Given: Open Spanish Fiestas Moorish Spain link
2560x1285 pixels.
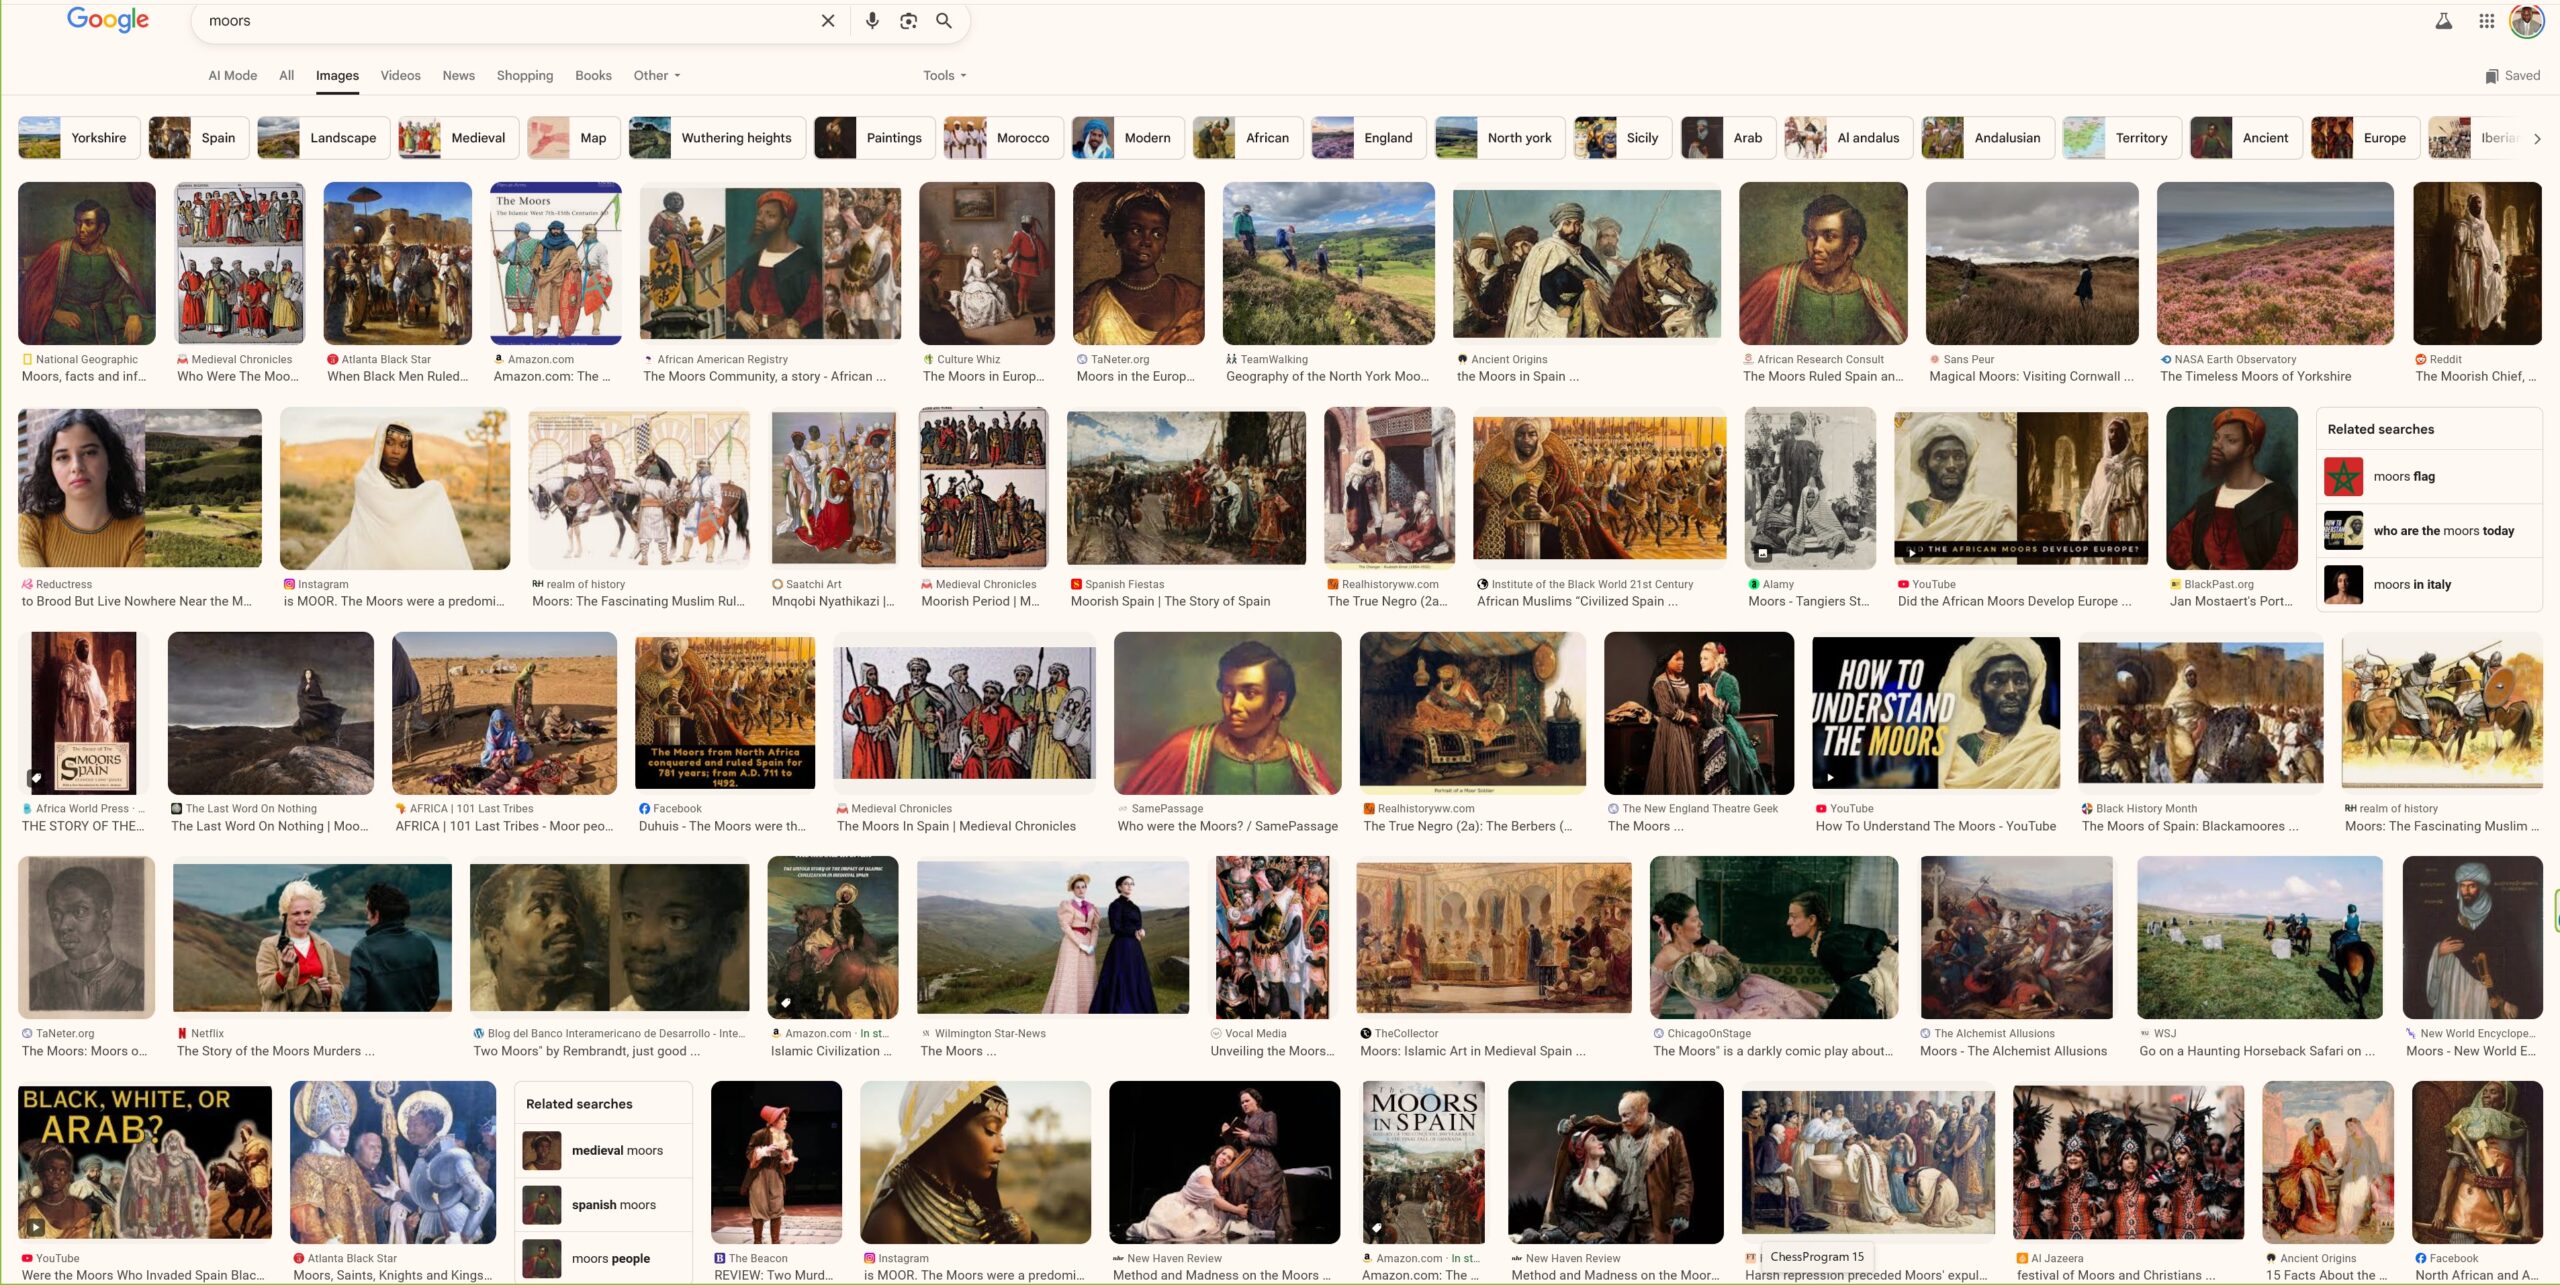Looking at the screenshot, I should pyautogui.click(x=1170, y=601).
